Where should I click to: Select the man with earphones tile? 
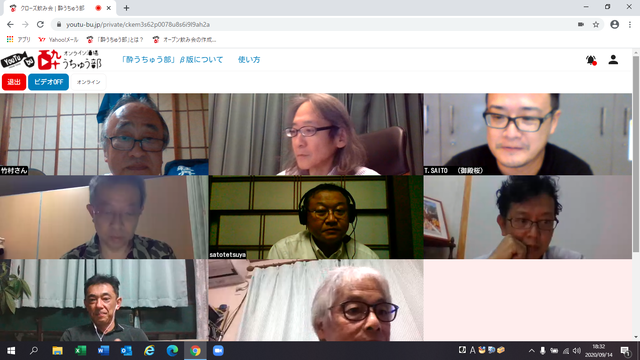point(104,300)
